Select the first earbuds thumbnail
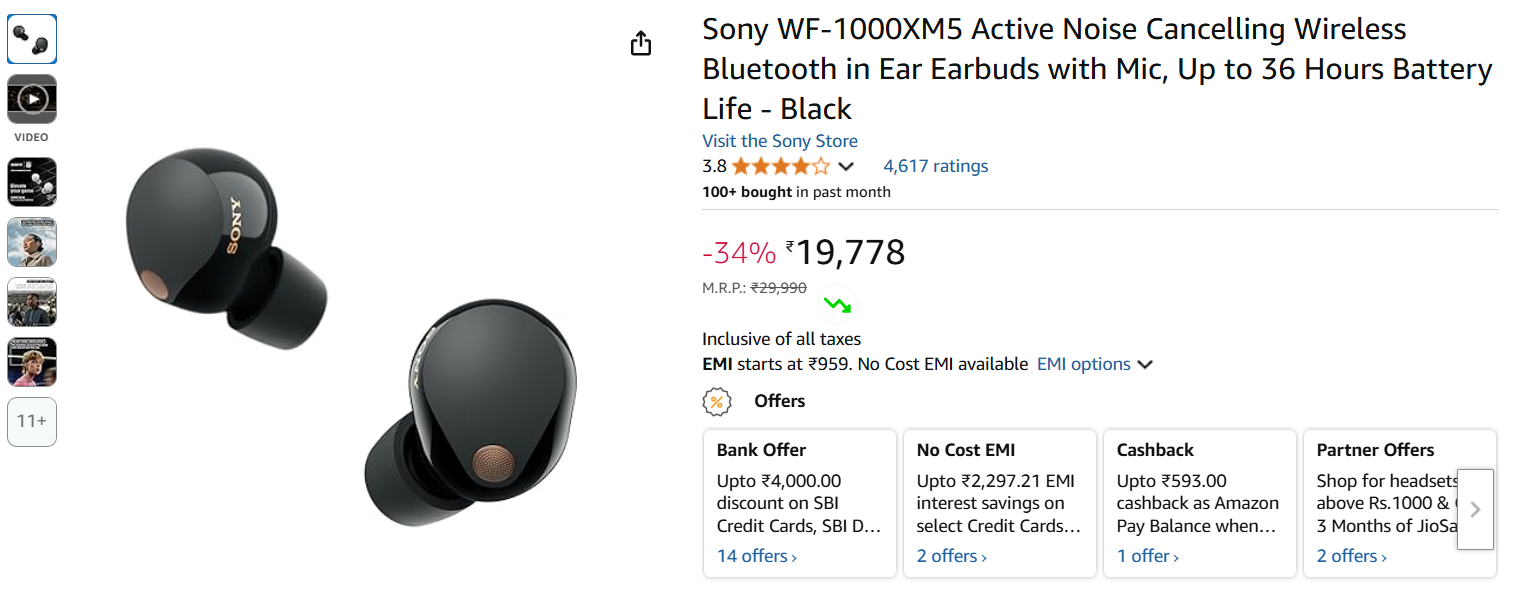The image size is (1523, 596). (x=32, y=39)
